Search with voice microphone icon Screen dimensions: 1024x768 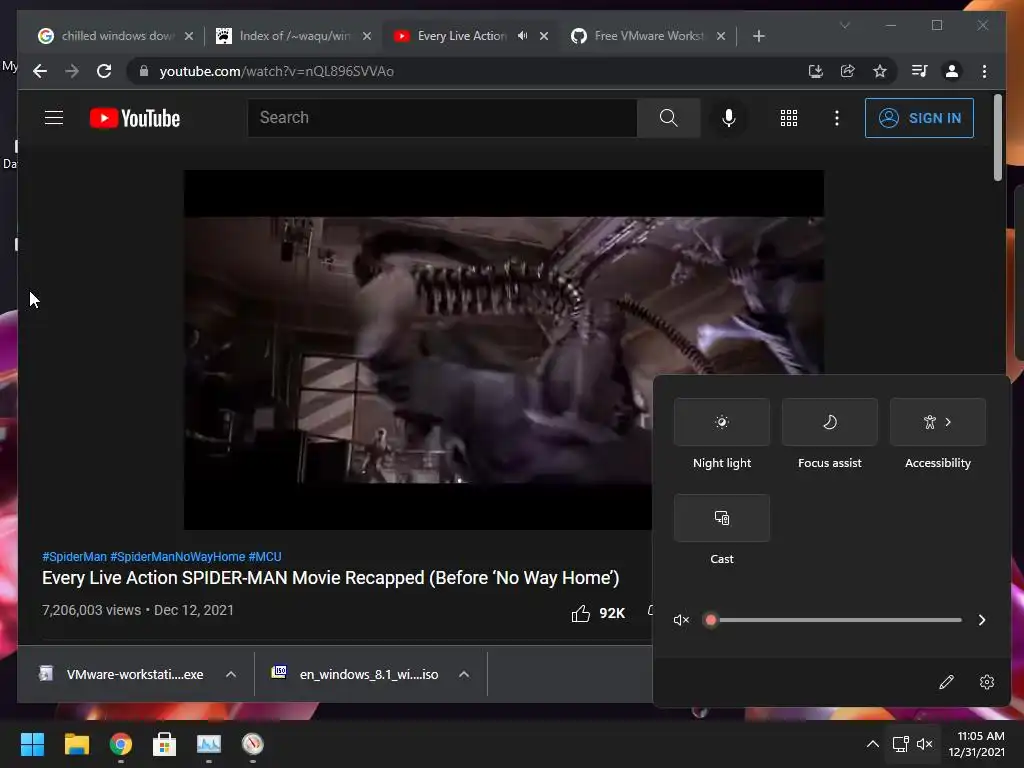pos(729,118)
